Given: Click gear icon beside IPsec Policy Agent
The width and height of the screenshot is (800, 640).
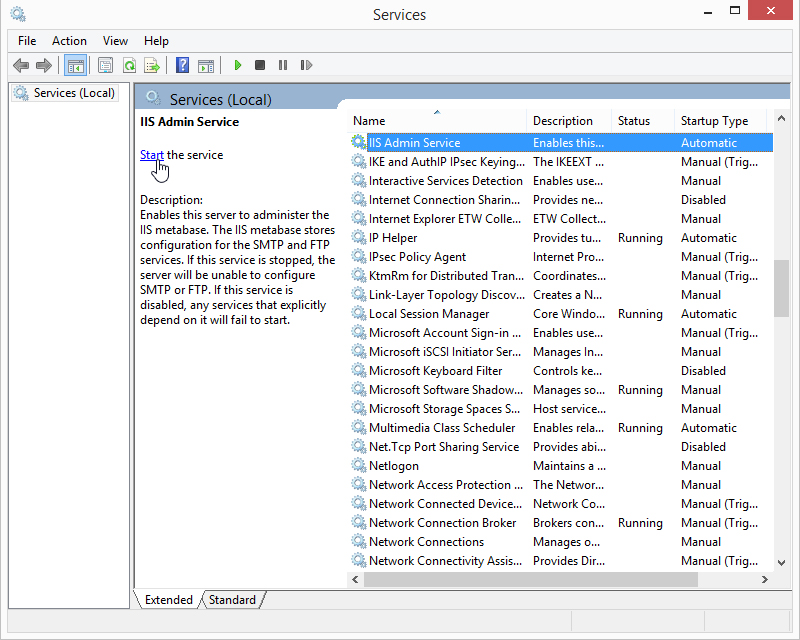Looking at the screenshot, I should (x=359, y=256).
